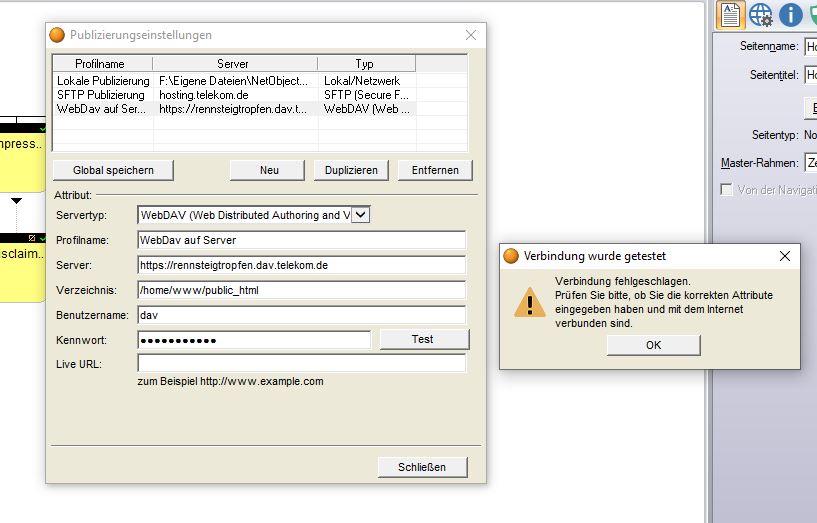Remove profile with Entfernen button
This screenshot has height=523, width=817.
click(435, 170)
